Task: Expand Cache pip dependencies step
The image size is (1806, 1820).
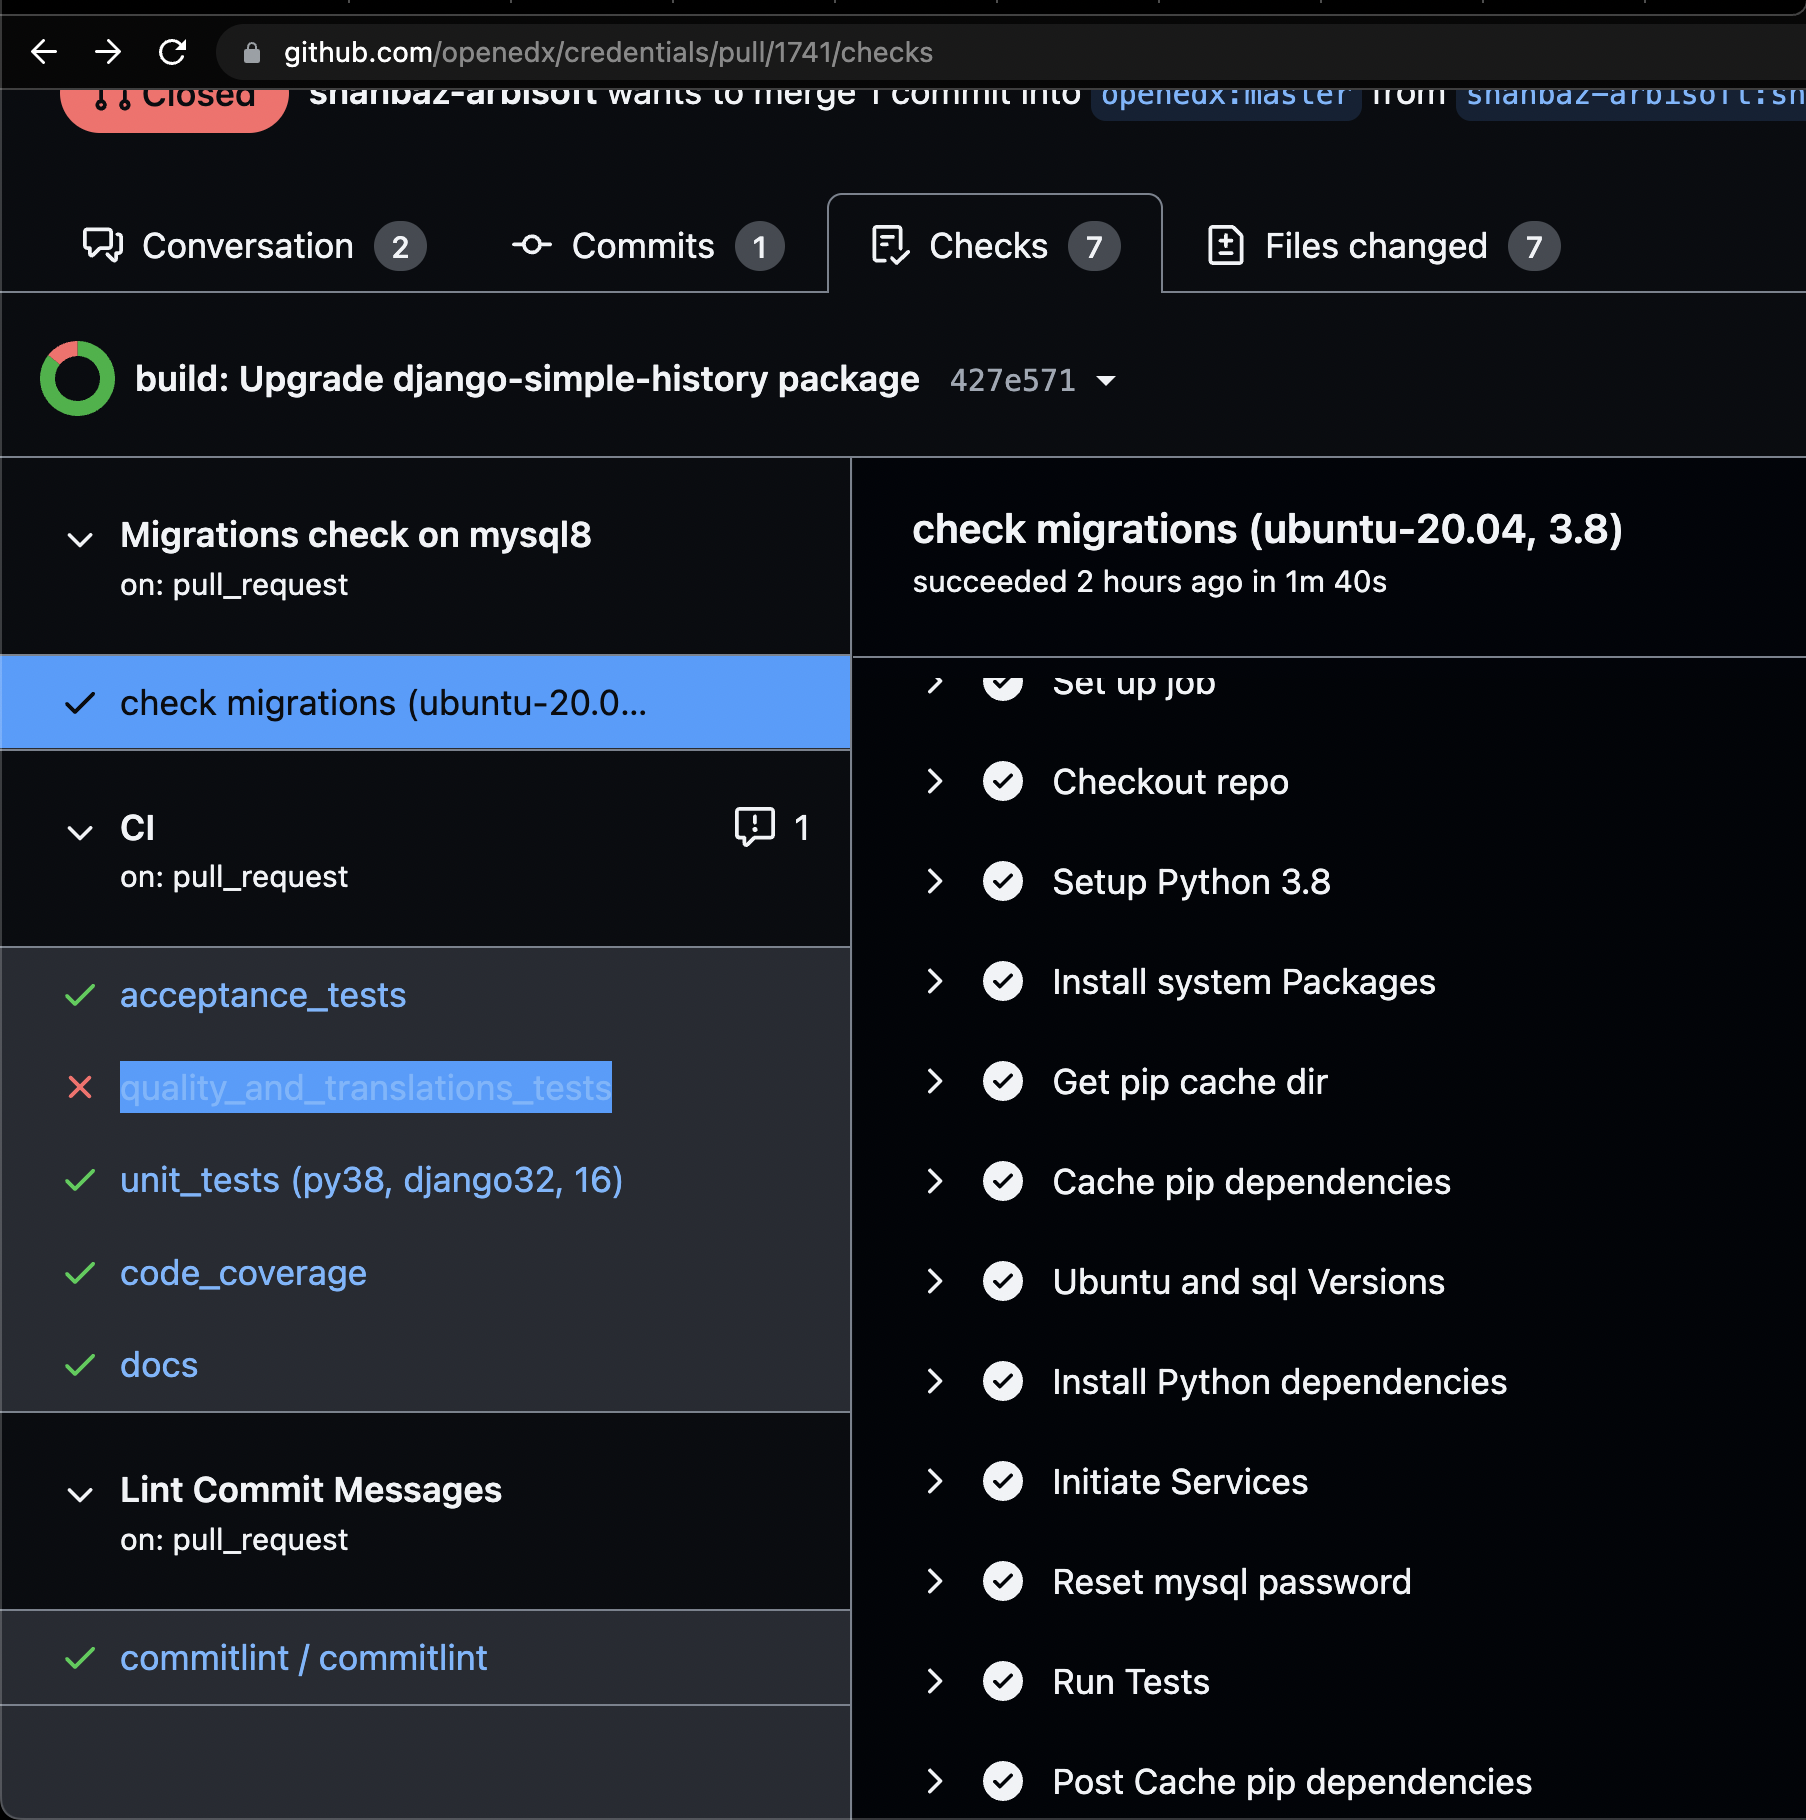Action: coord(935,1181)
